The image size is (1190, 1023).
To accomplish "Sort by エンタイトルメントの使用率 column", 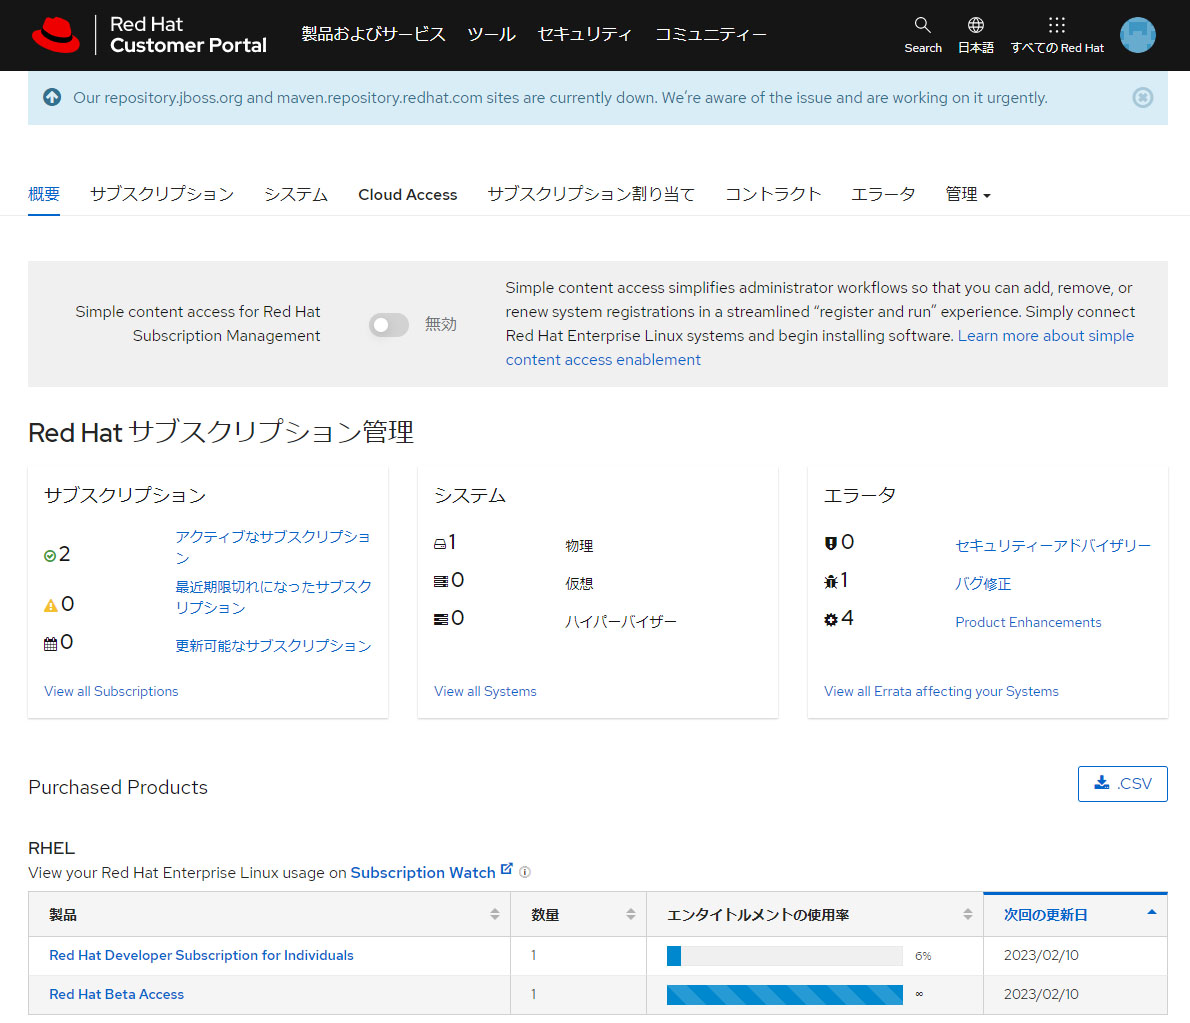I will pyautogui.click(x=815, y=914).
